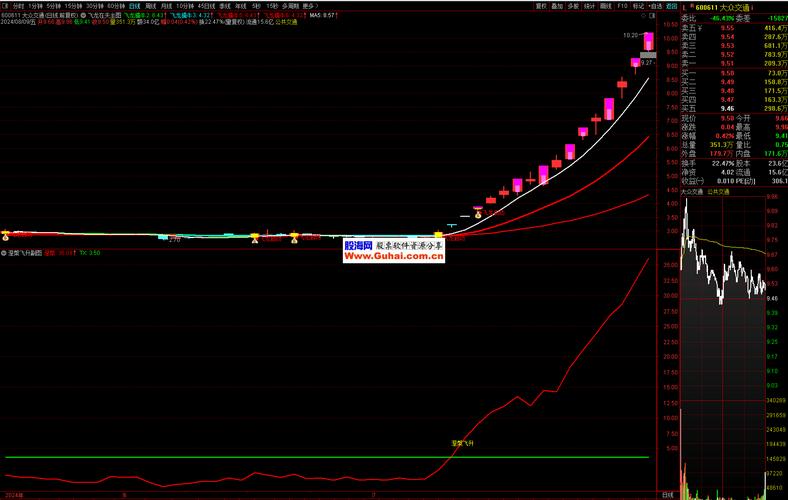Click the 2.70 low price label

[174, 240]
